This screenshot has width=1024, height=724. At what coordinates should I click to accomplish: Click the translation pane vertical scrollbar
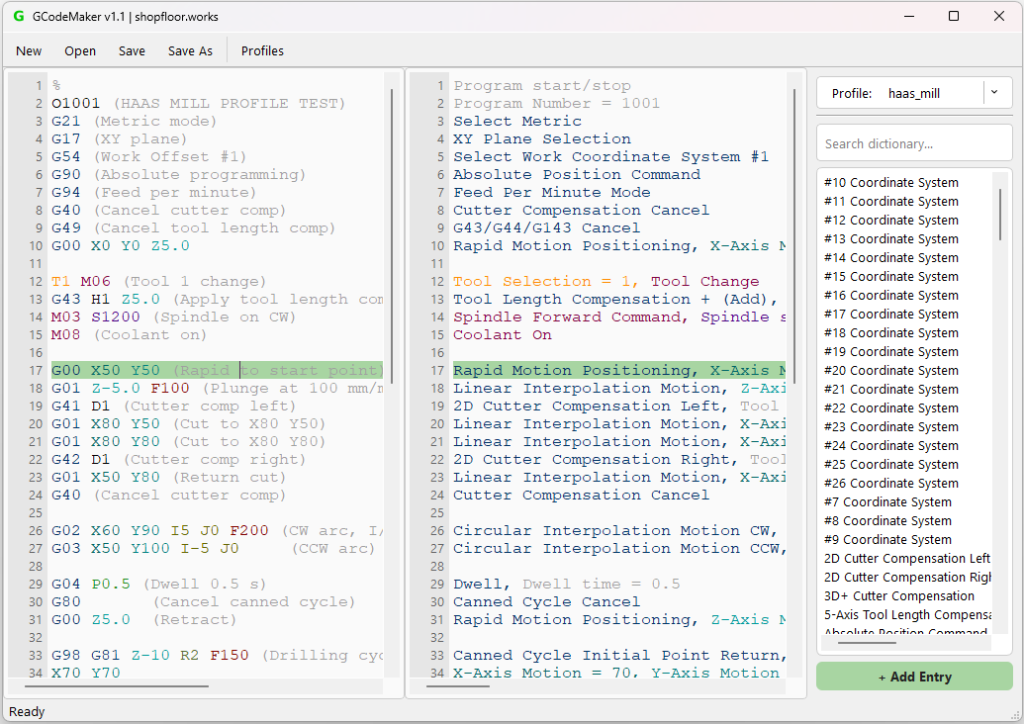coord(794,236)
